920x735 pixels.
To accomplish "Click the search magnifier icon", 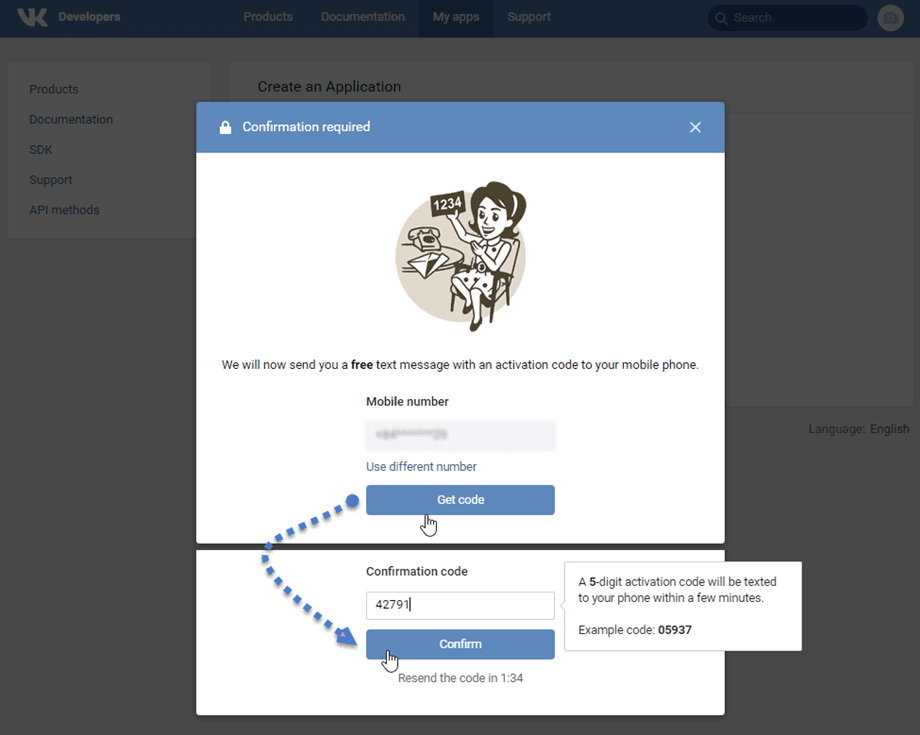I will (x=721, y=18).
